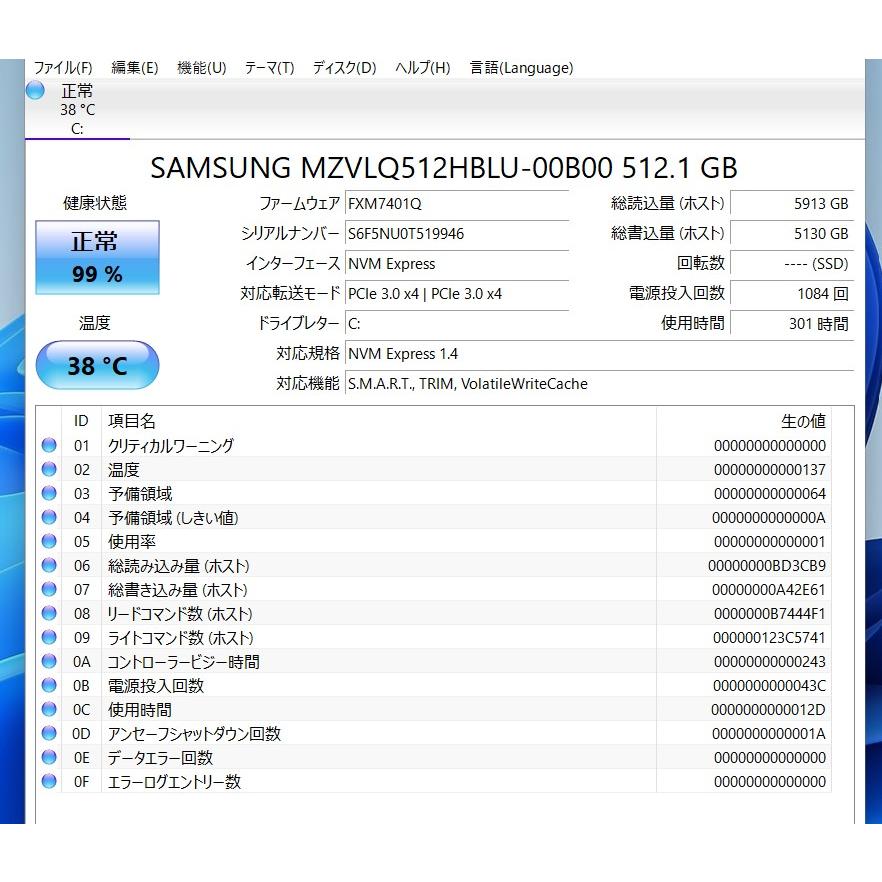Click the SAMSUNG MZVLQ512HBLU model name heading
Image resolution: width=882 pixels, height=882 pixels.
(x=441, y=168)
